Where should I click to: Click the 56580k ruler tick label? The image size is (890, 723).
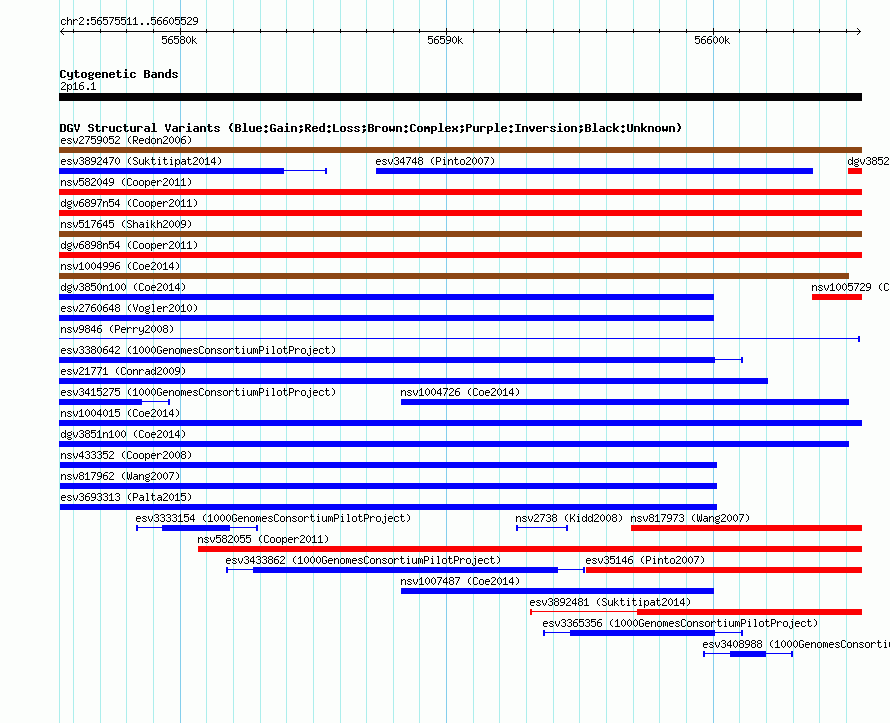[x=179, y=40]
